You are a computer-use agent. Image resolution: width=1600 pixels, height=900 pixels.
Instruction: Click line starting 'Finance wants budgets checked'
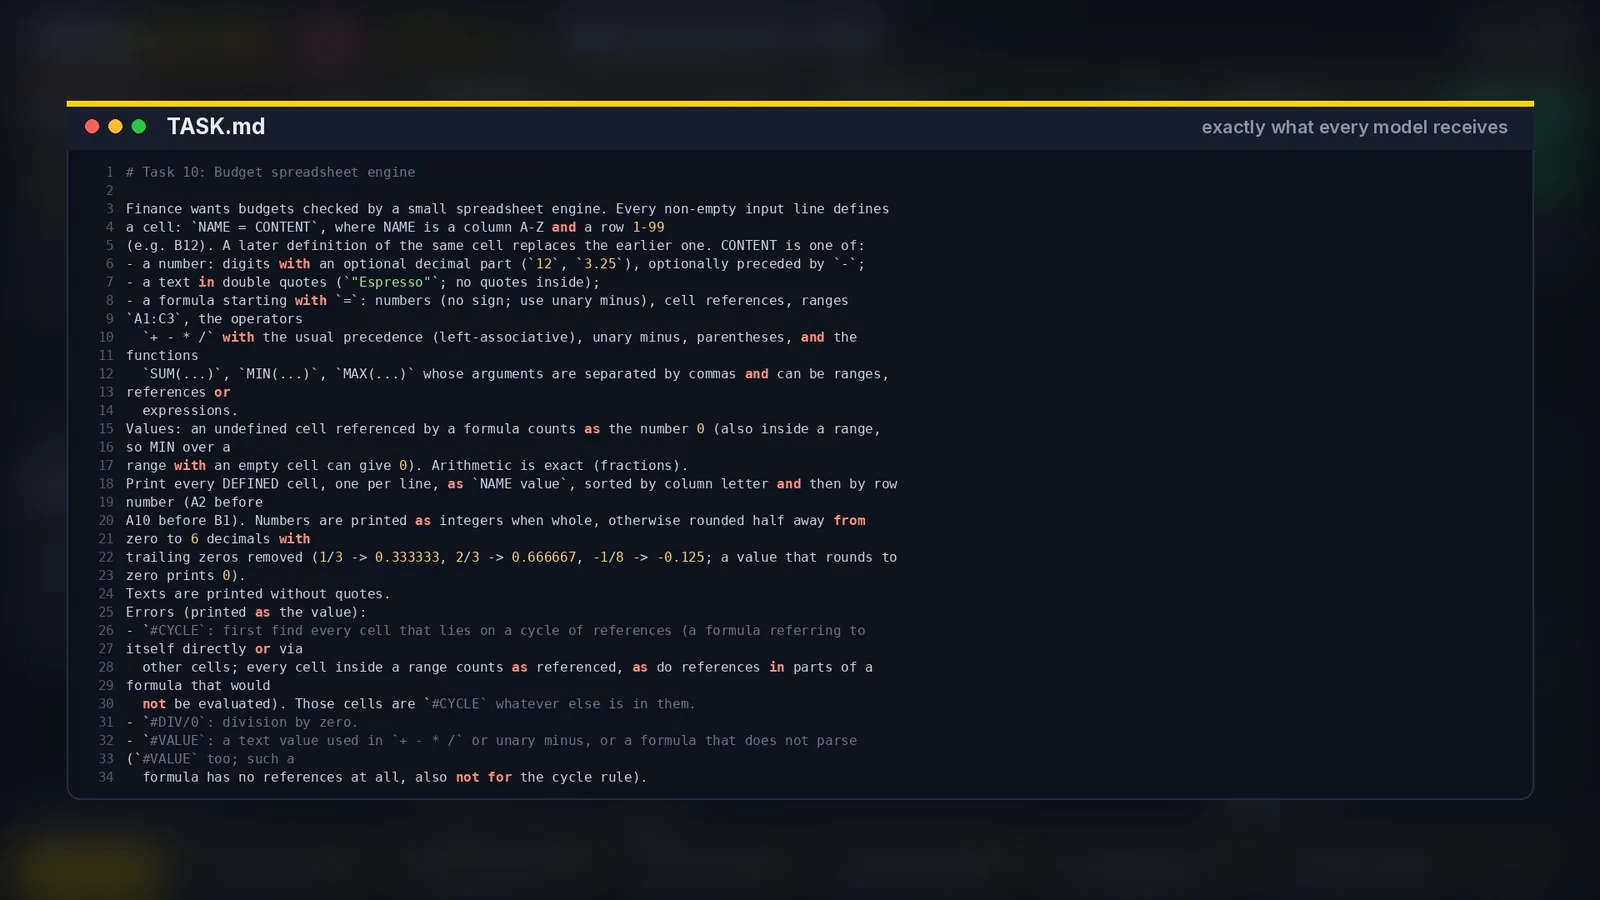pyautogui.click(x=507, y=209)
